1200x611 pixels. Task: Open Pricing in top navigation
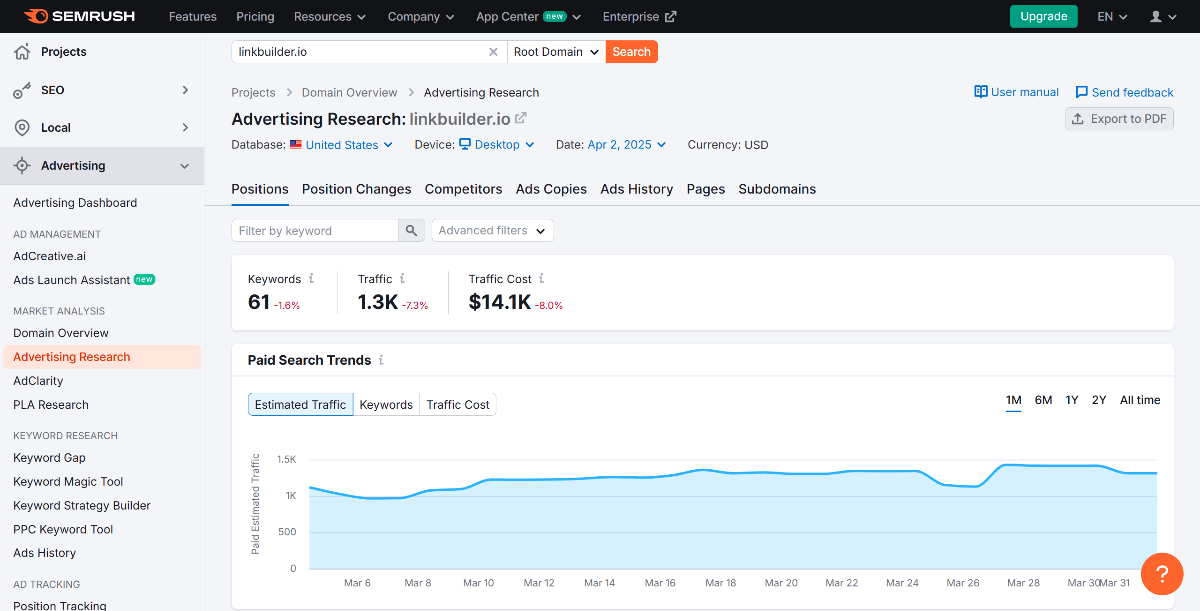tap(255, 16)
